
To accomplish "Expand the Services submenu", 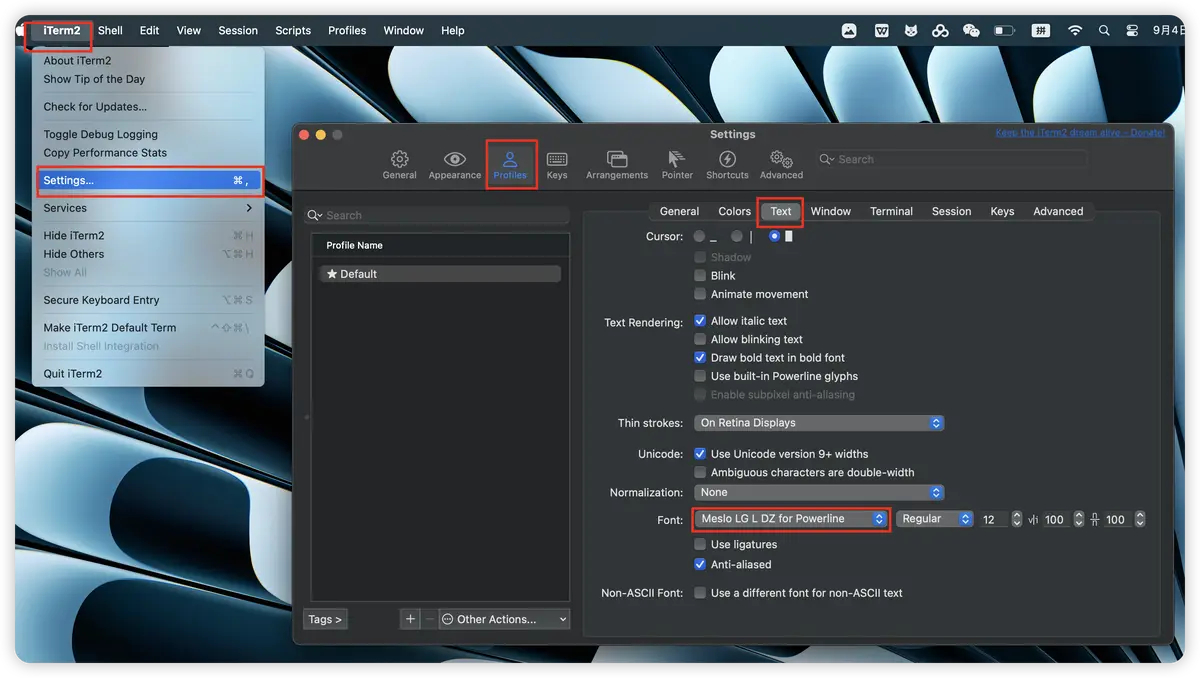I will point(148,208).
